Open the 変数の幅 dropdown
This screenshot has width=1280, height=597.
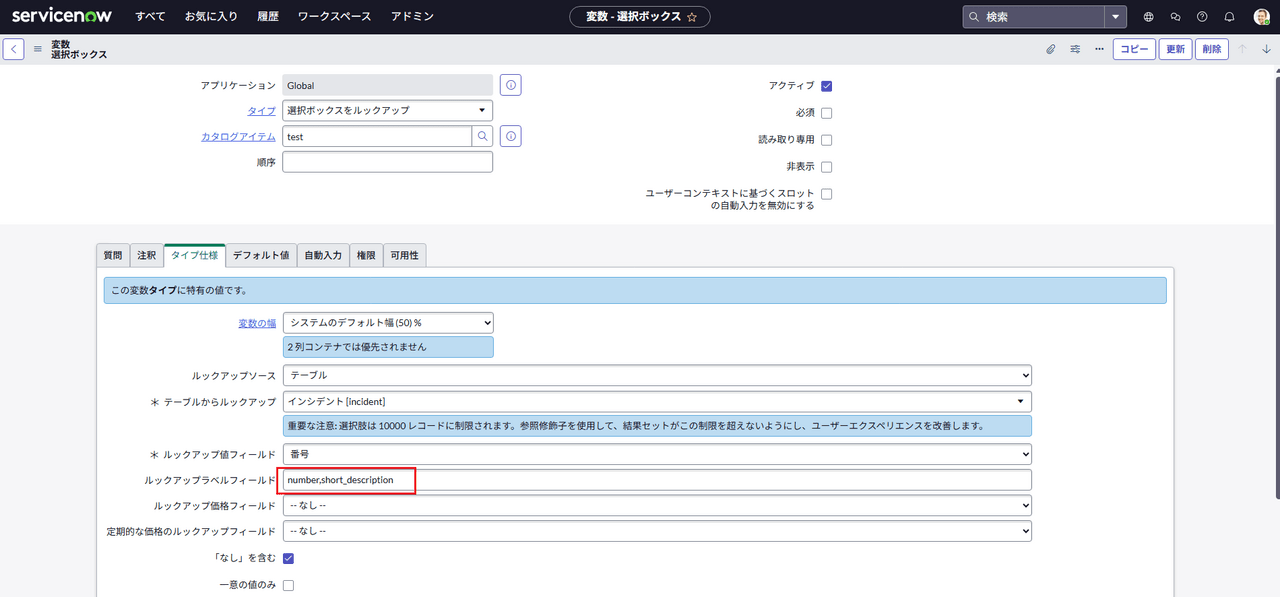388,322
